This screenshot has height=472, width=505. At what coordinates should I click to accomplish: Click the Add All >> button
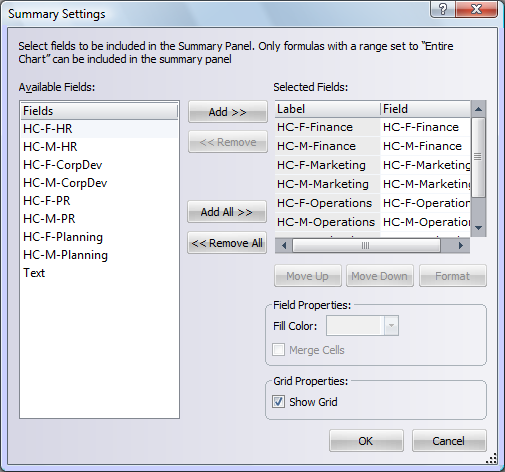point(227,212)
